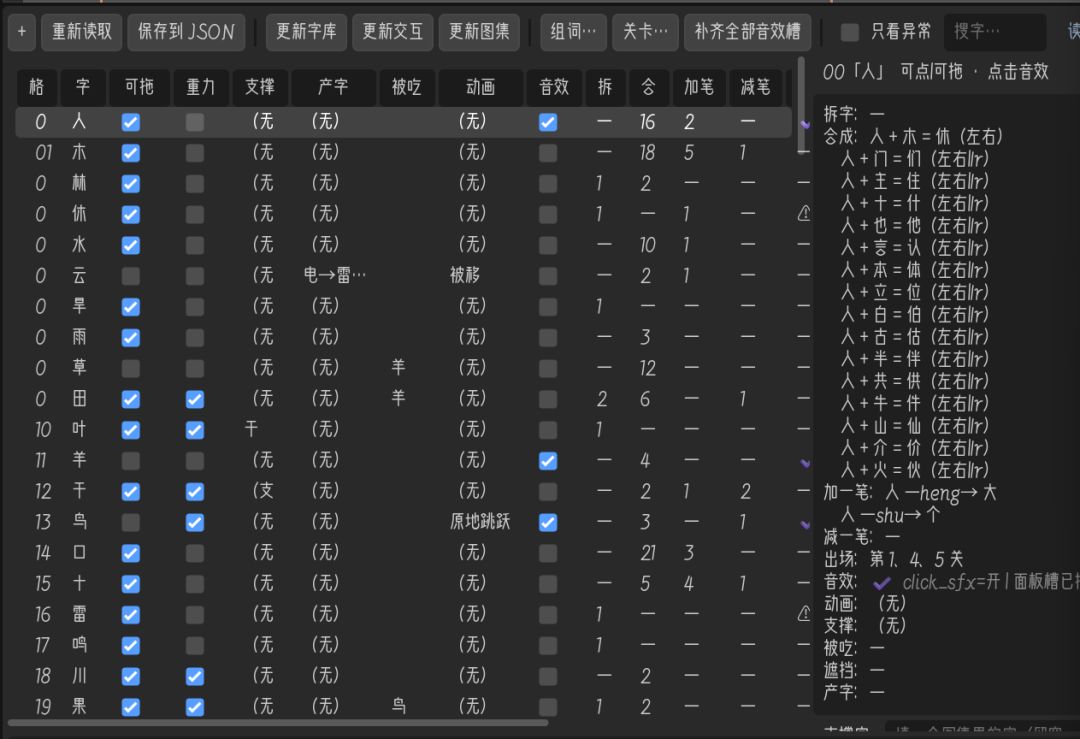Uncheck 音效 checkbox in 鸟 row
The height and width of the screenshot is (739, 1080).
(x=548, y=523)
